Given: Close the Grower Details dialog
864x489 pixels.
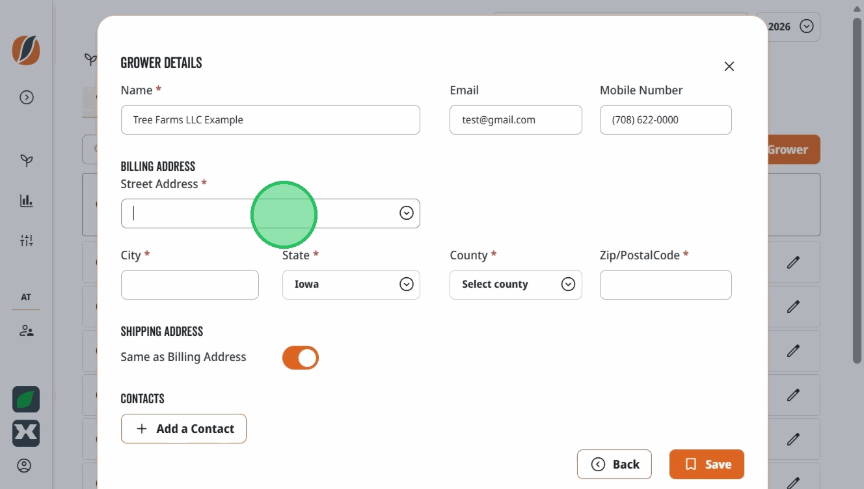Looking at the screenshot, I should coord(729,66).
